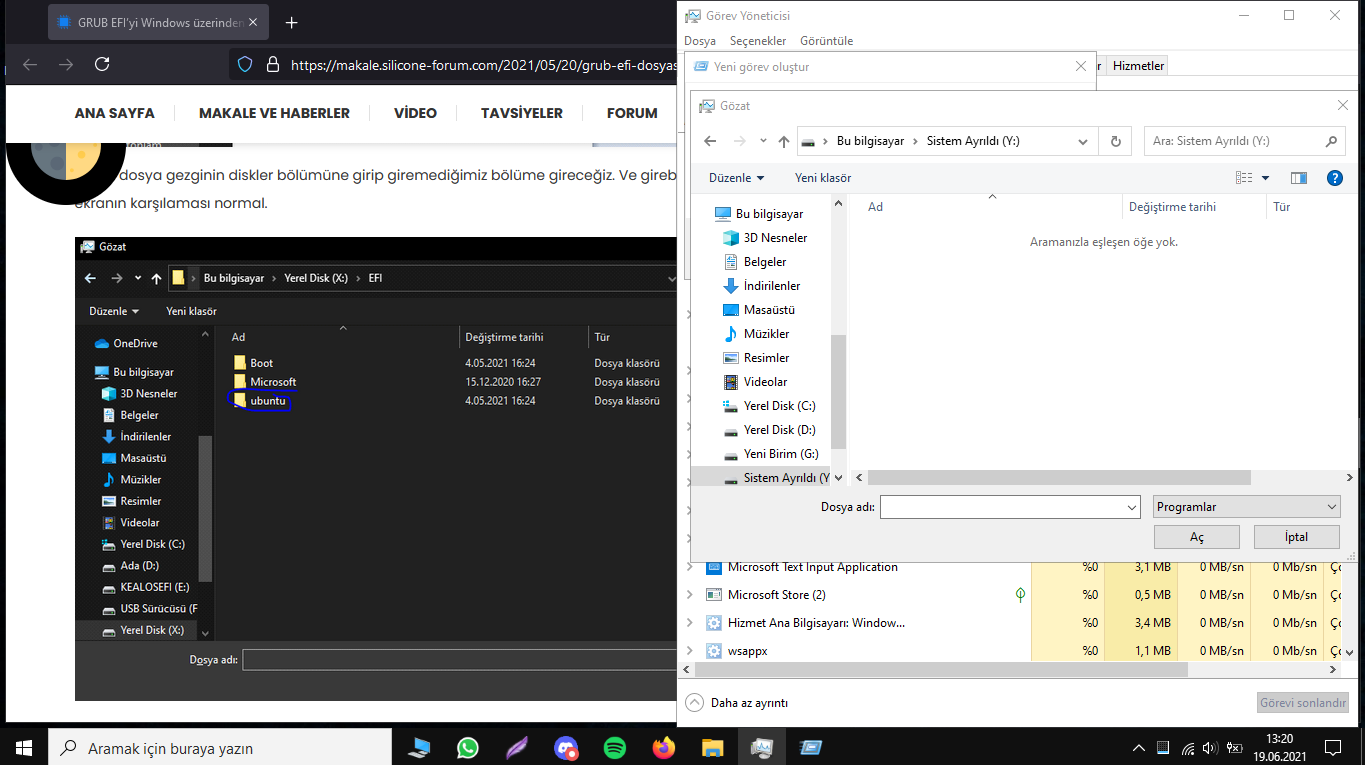This screenshot has height=765, width=1365.
Task: Click the padlock site info icon
Action: [271, 64]
